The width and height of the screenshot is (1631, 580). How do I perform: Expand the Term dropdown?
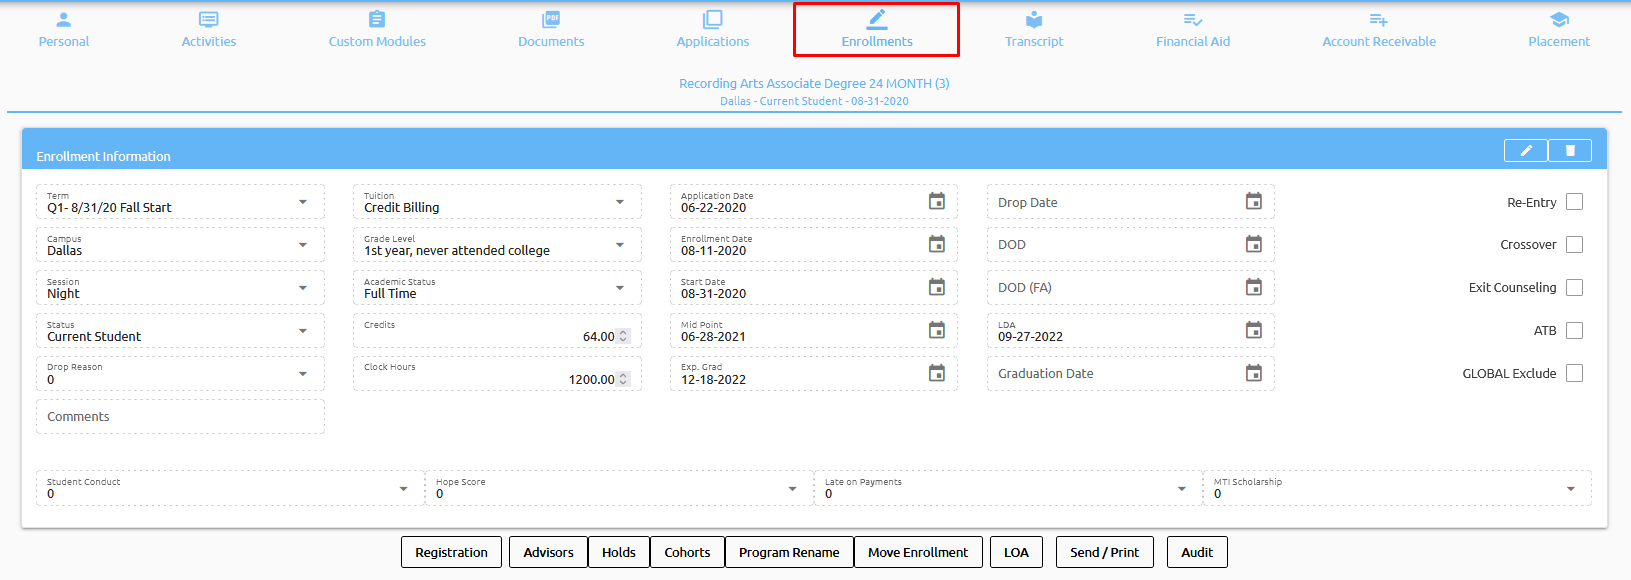coord(303,202)
